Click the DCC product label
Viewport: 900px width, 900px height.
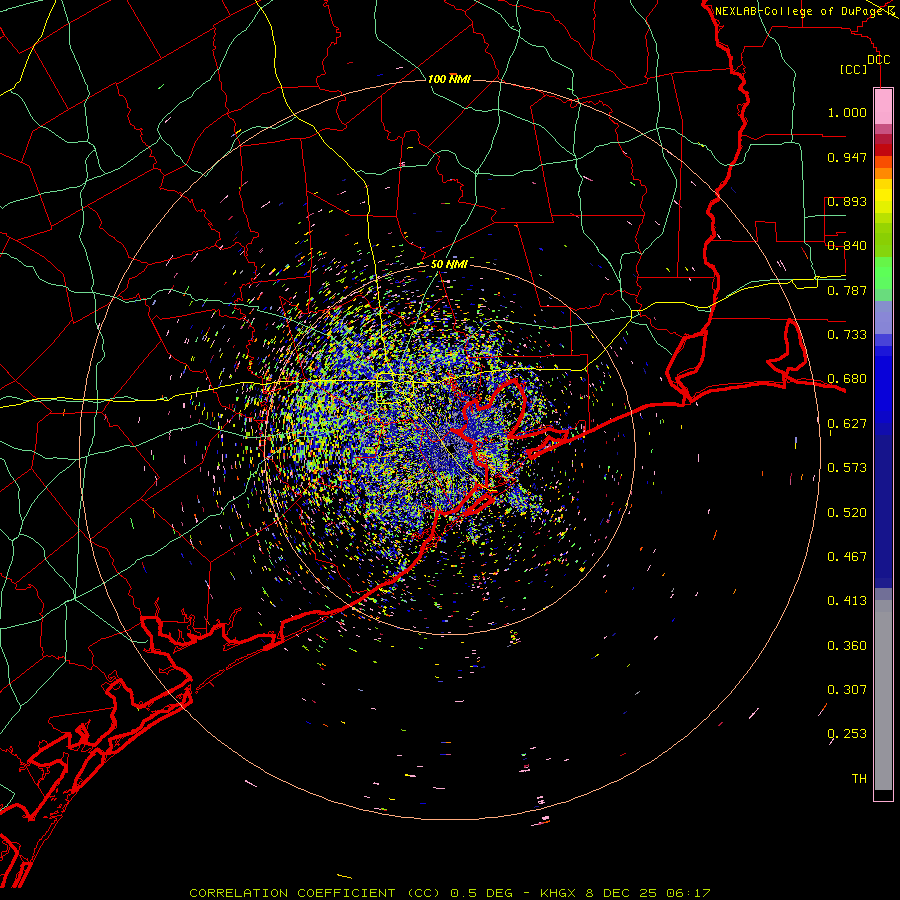879,60
